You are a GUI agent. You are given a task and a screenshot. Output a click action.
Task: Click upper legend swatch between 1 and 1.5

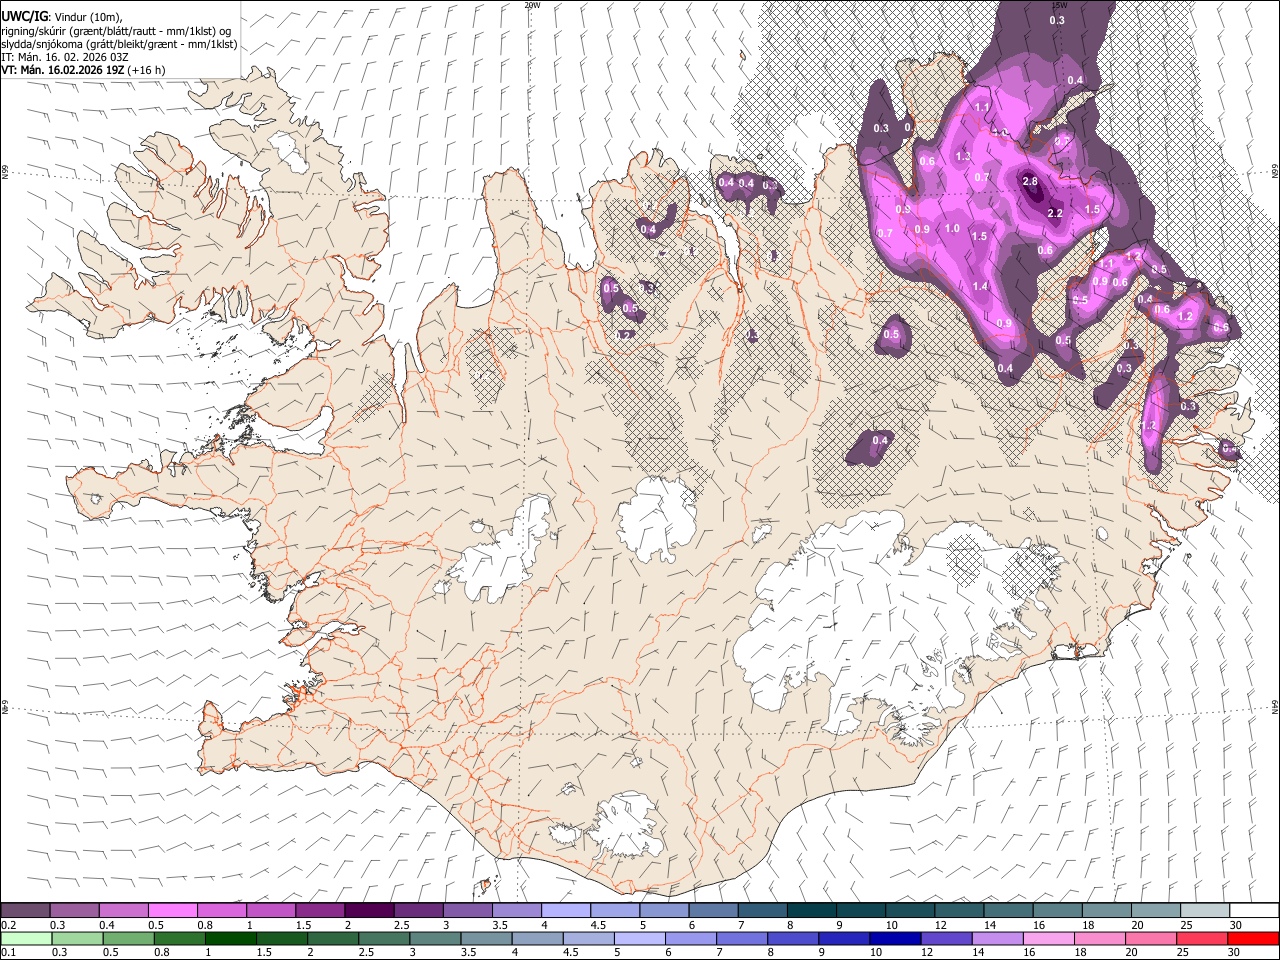[271, 910]
